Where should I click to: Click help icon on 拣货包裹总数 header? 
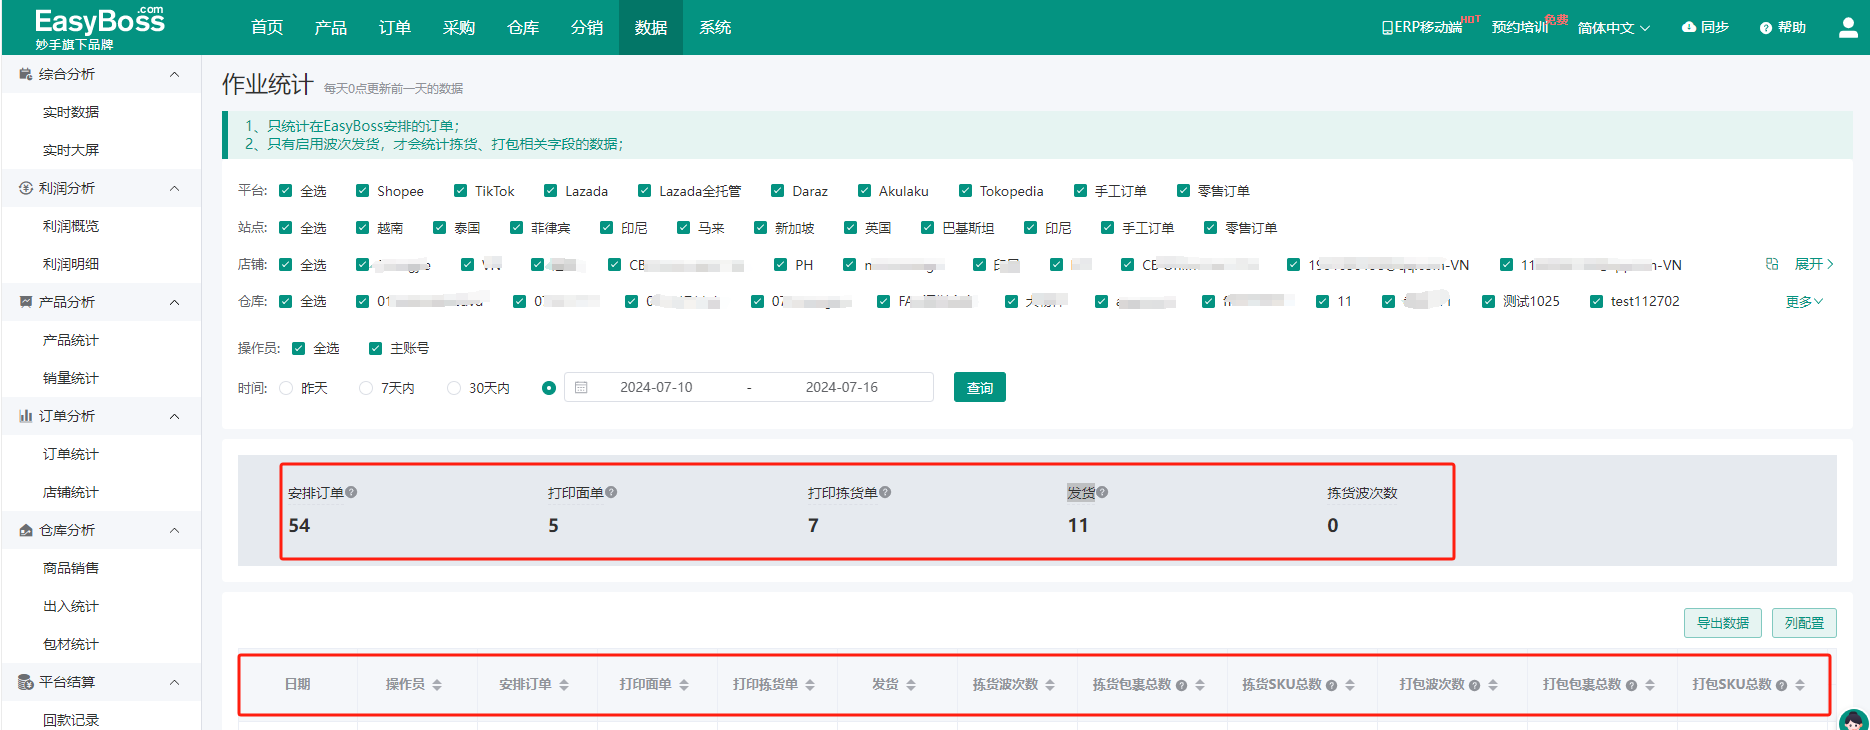pyautogui.click(x=1181, y=685)
